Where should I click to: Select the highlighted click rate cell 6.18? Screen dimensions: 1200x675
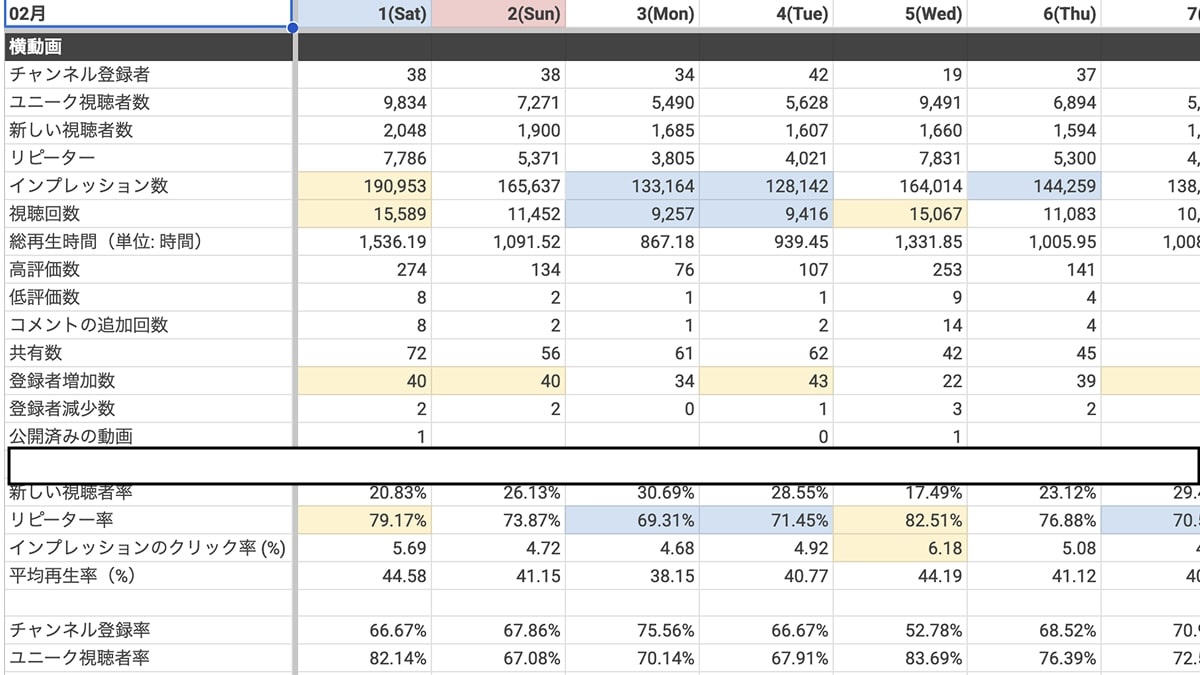[901, 548]
